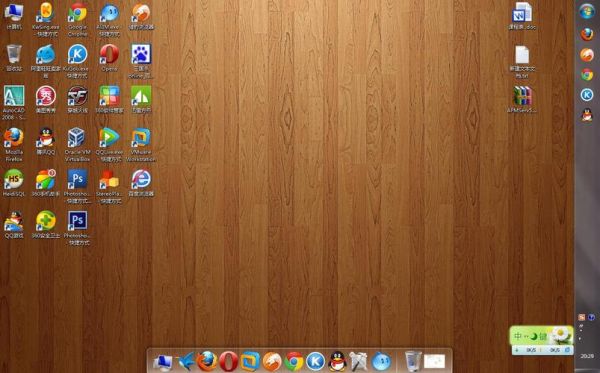The height and width of the screenshot is (373, 600).
Task: Launch Opera from the bottom dock
Action: [x=228, y=361]
